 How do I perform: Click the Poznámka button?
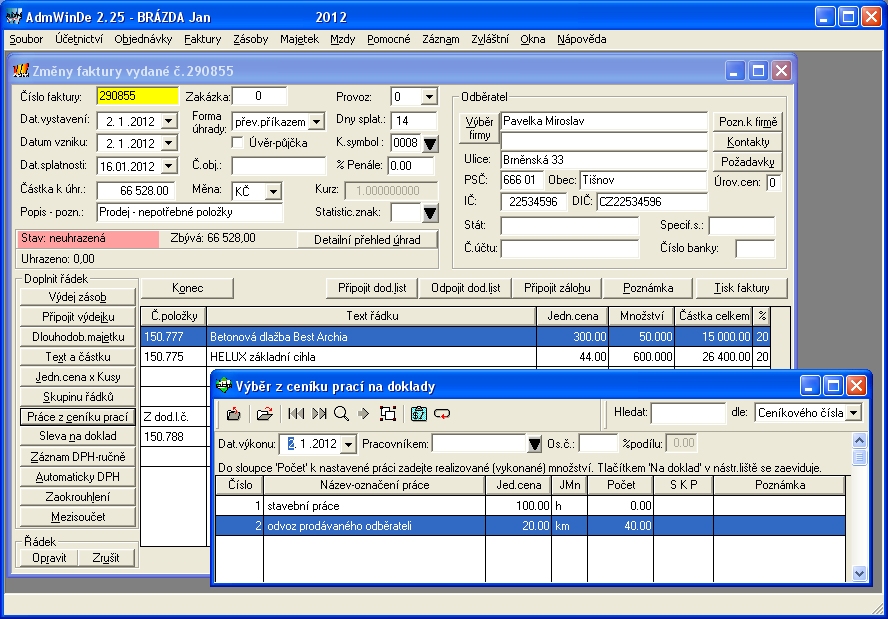pyautogui.click(x=648, y=288)
